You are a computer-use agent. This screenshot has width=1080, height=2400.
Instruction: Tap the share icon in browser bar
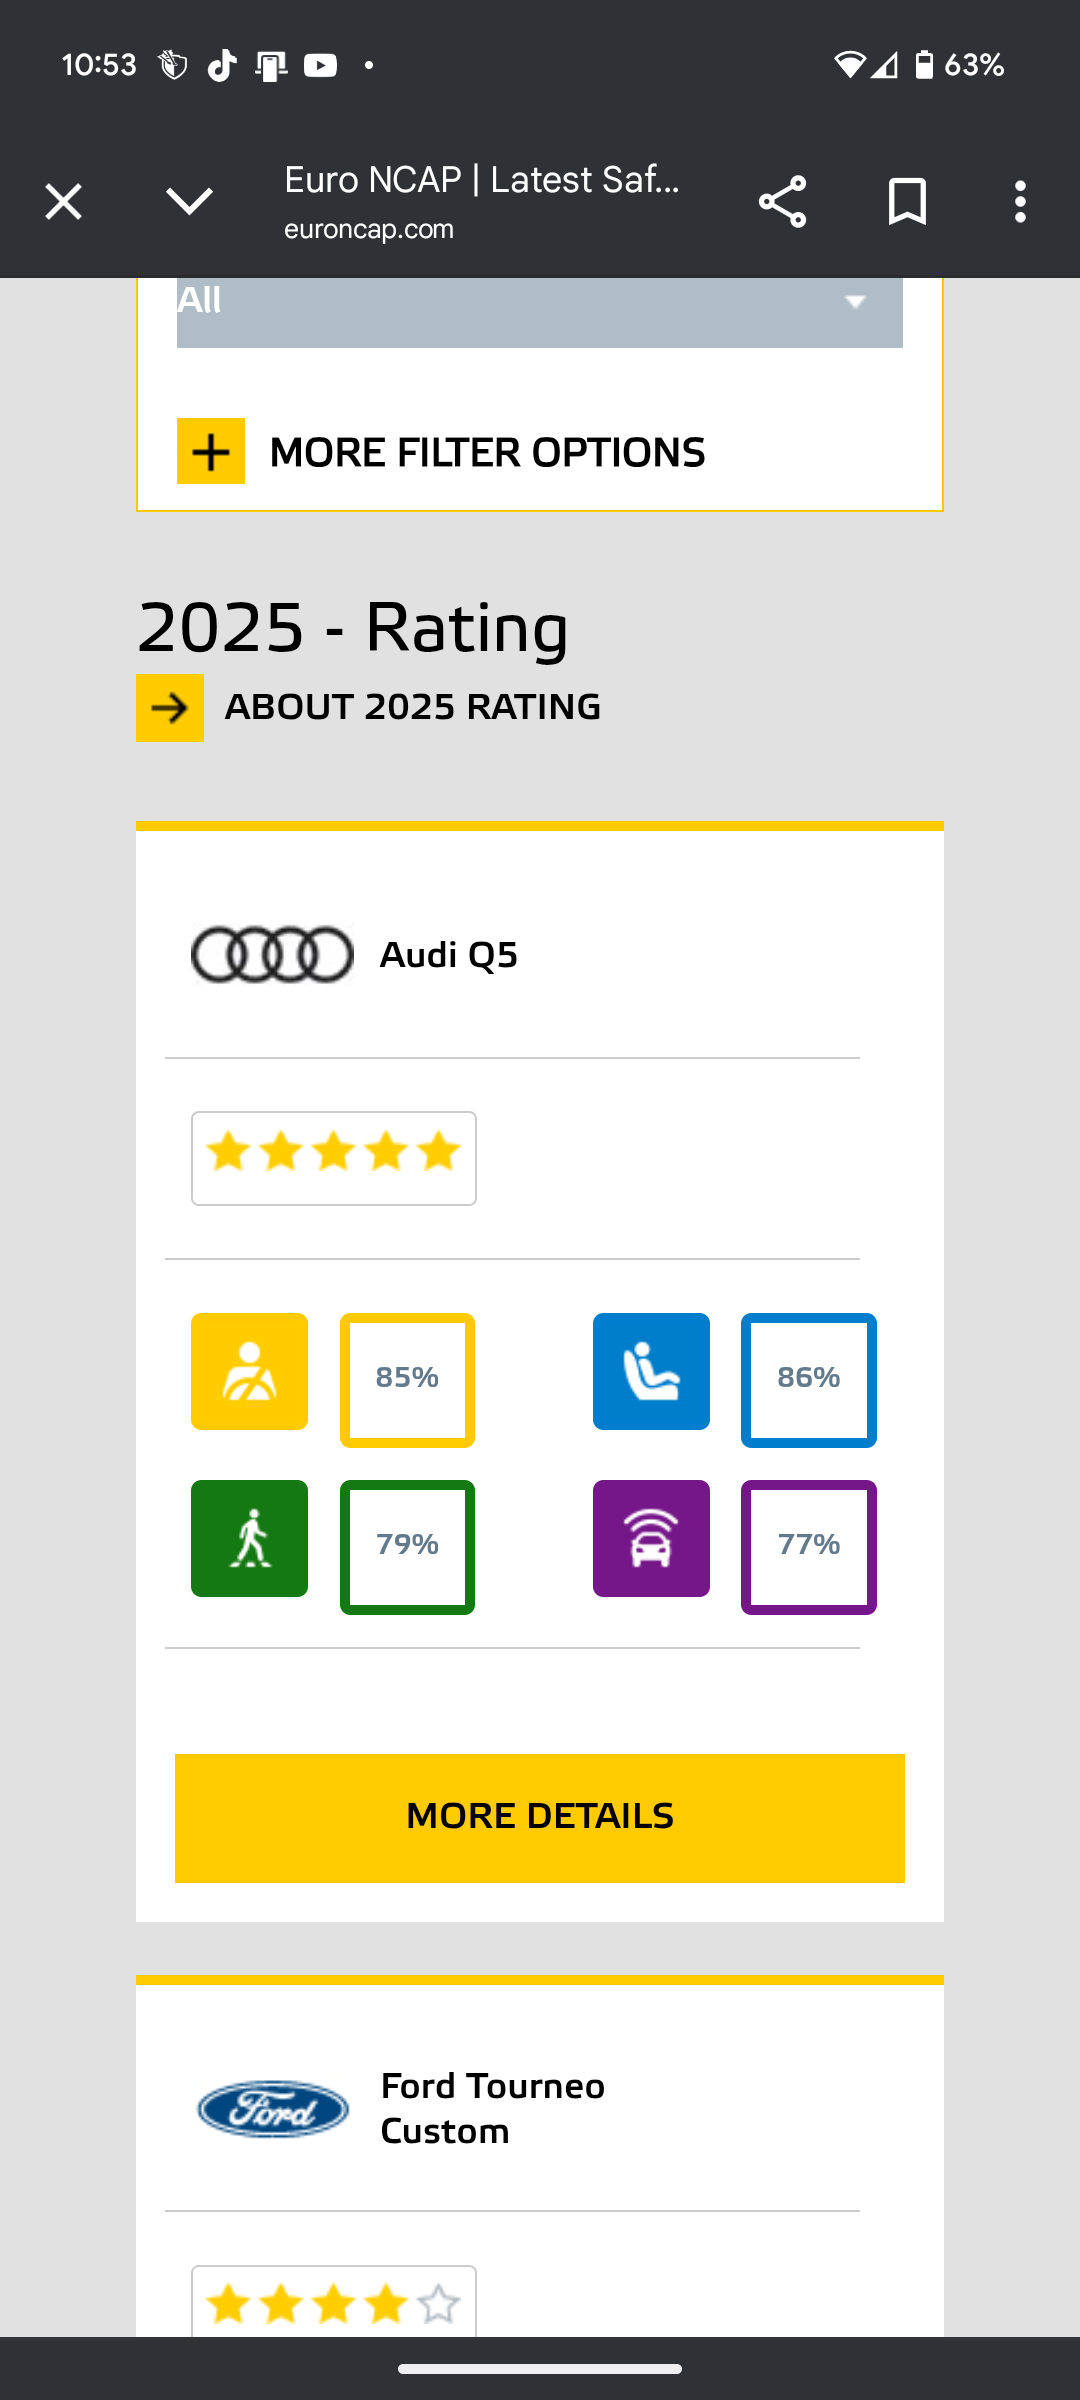[782, 202]
